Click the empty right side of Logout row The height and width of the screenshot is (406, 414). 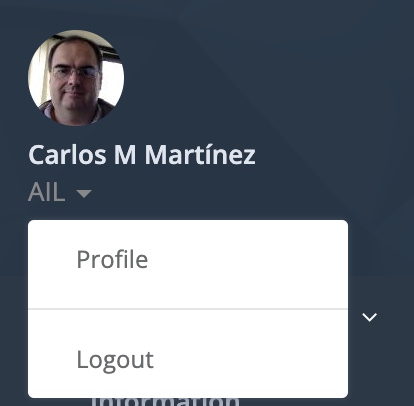point(253,354)
